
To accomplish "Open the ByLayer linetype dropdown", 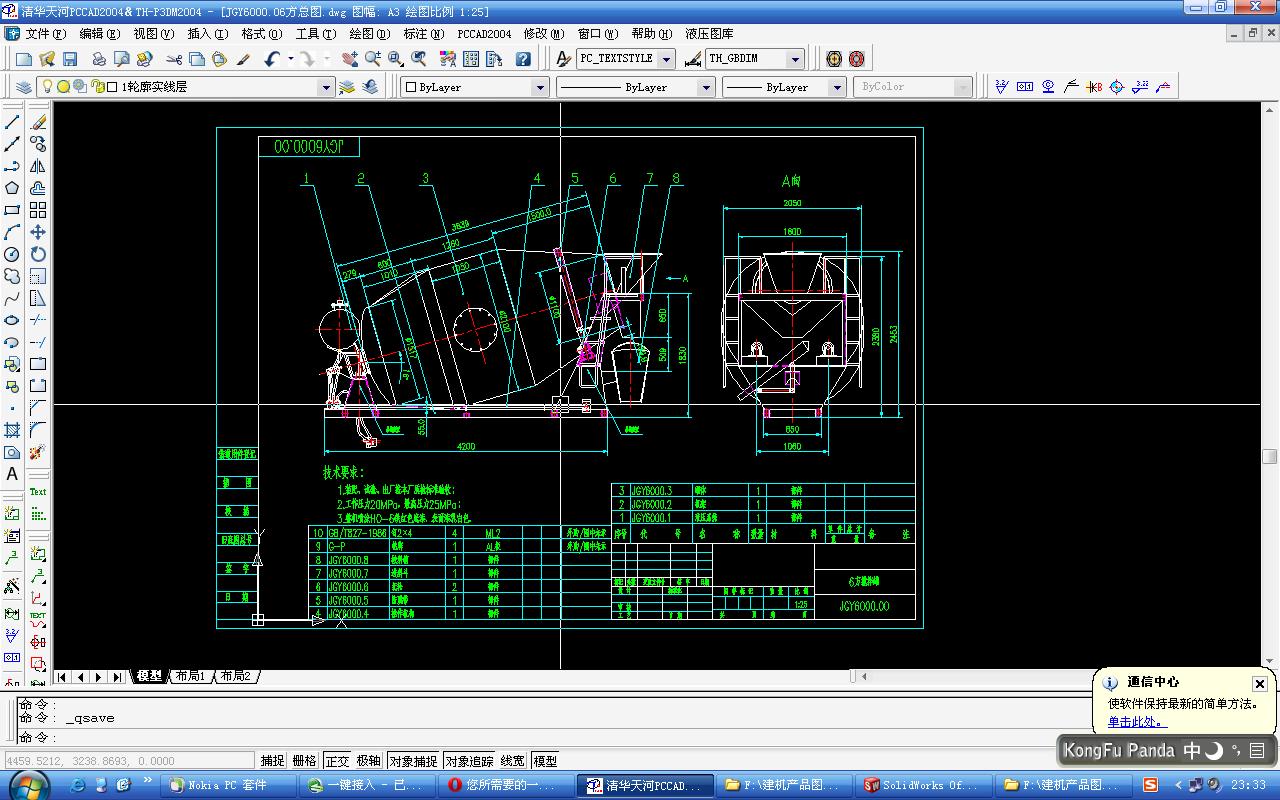I will (705, 87).
